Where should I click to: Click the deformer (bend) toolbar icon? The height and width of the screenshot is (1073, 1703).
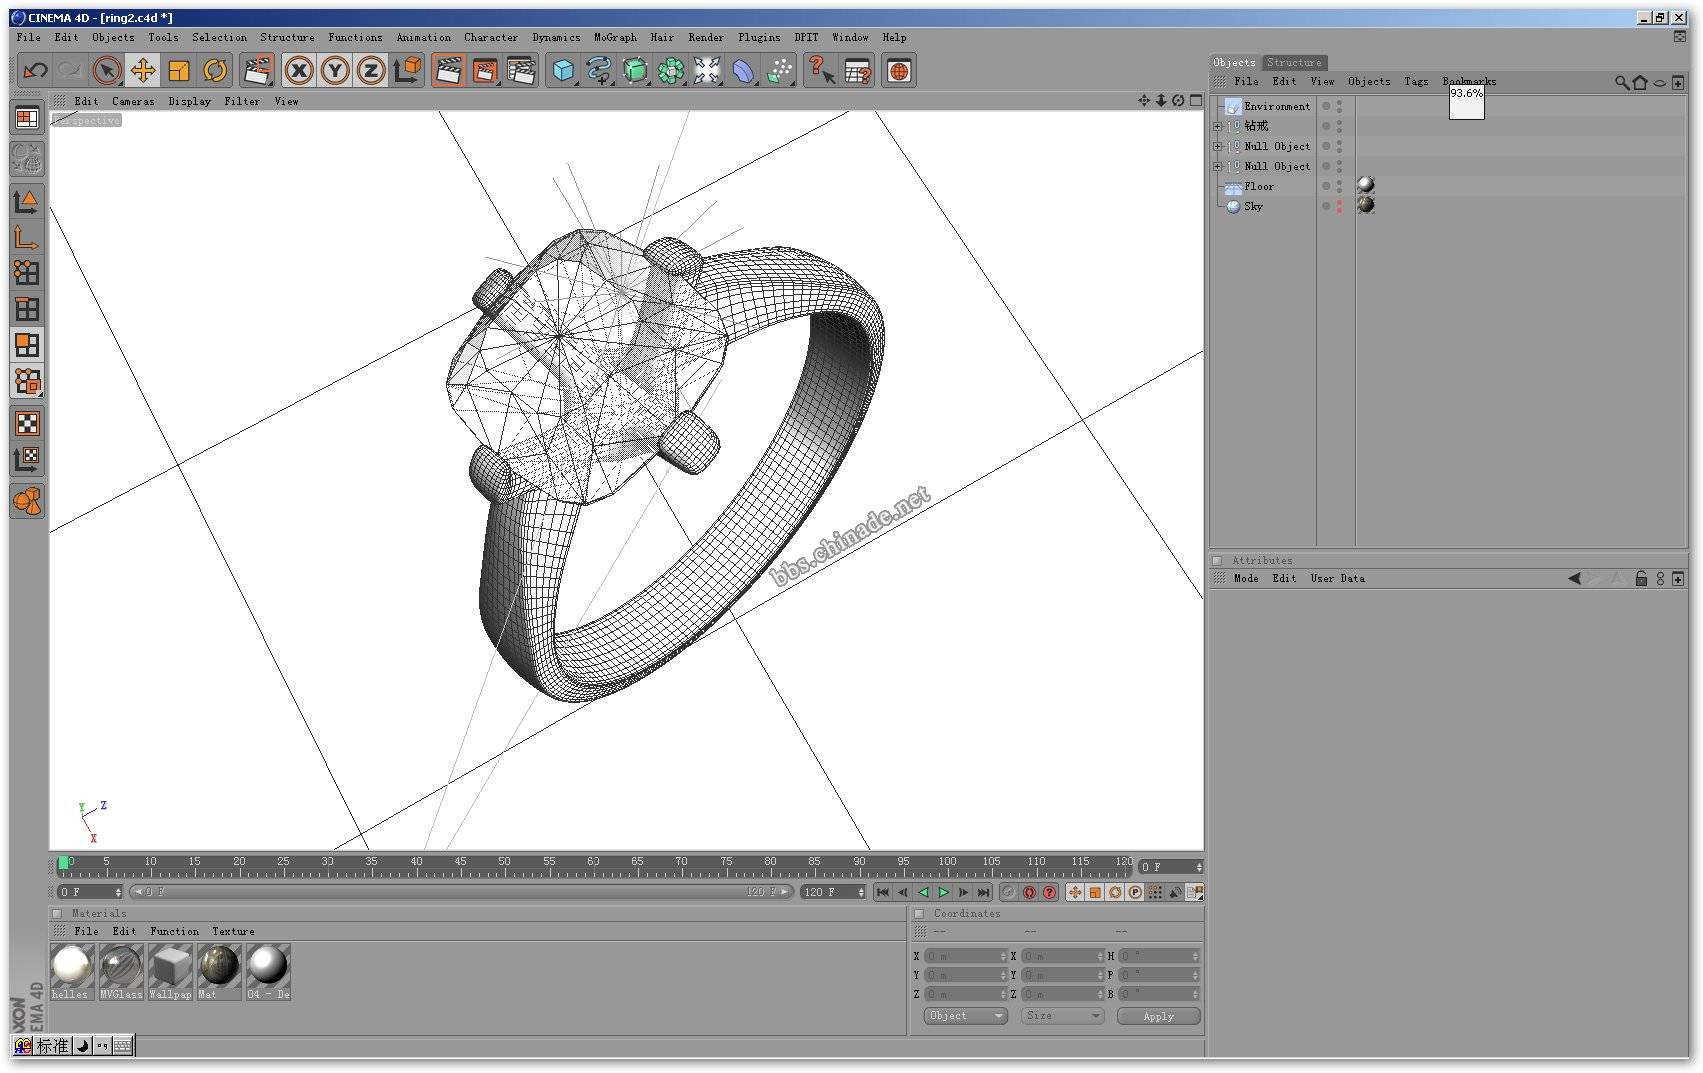(x=743, y=70)
